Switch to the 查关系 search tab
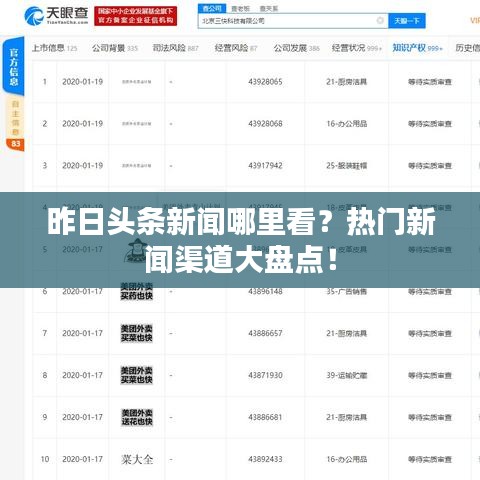480x480 pixels. 269,9
